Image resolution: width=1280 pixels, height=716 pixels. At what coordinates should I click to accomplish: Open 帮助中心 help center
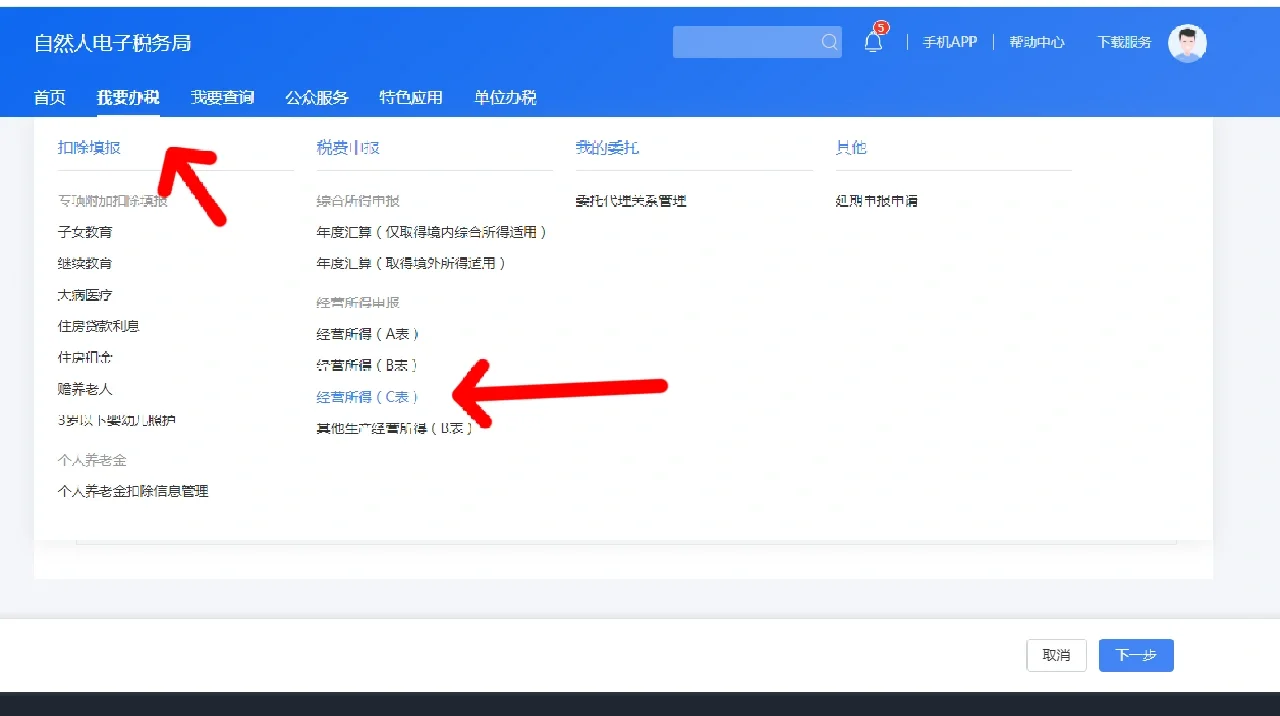point(1037,42)
